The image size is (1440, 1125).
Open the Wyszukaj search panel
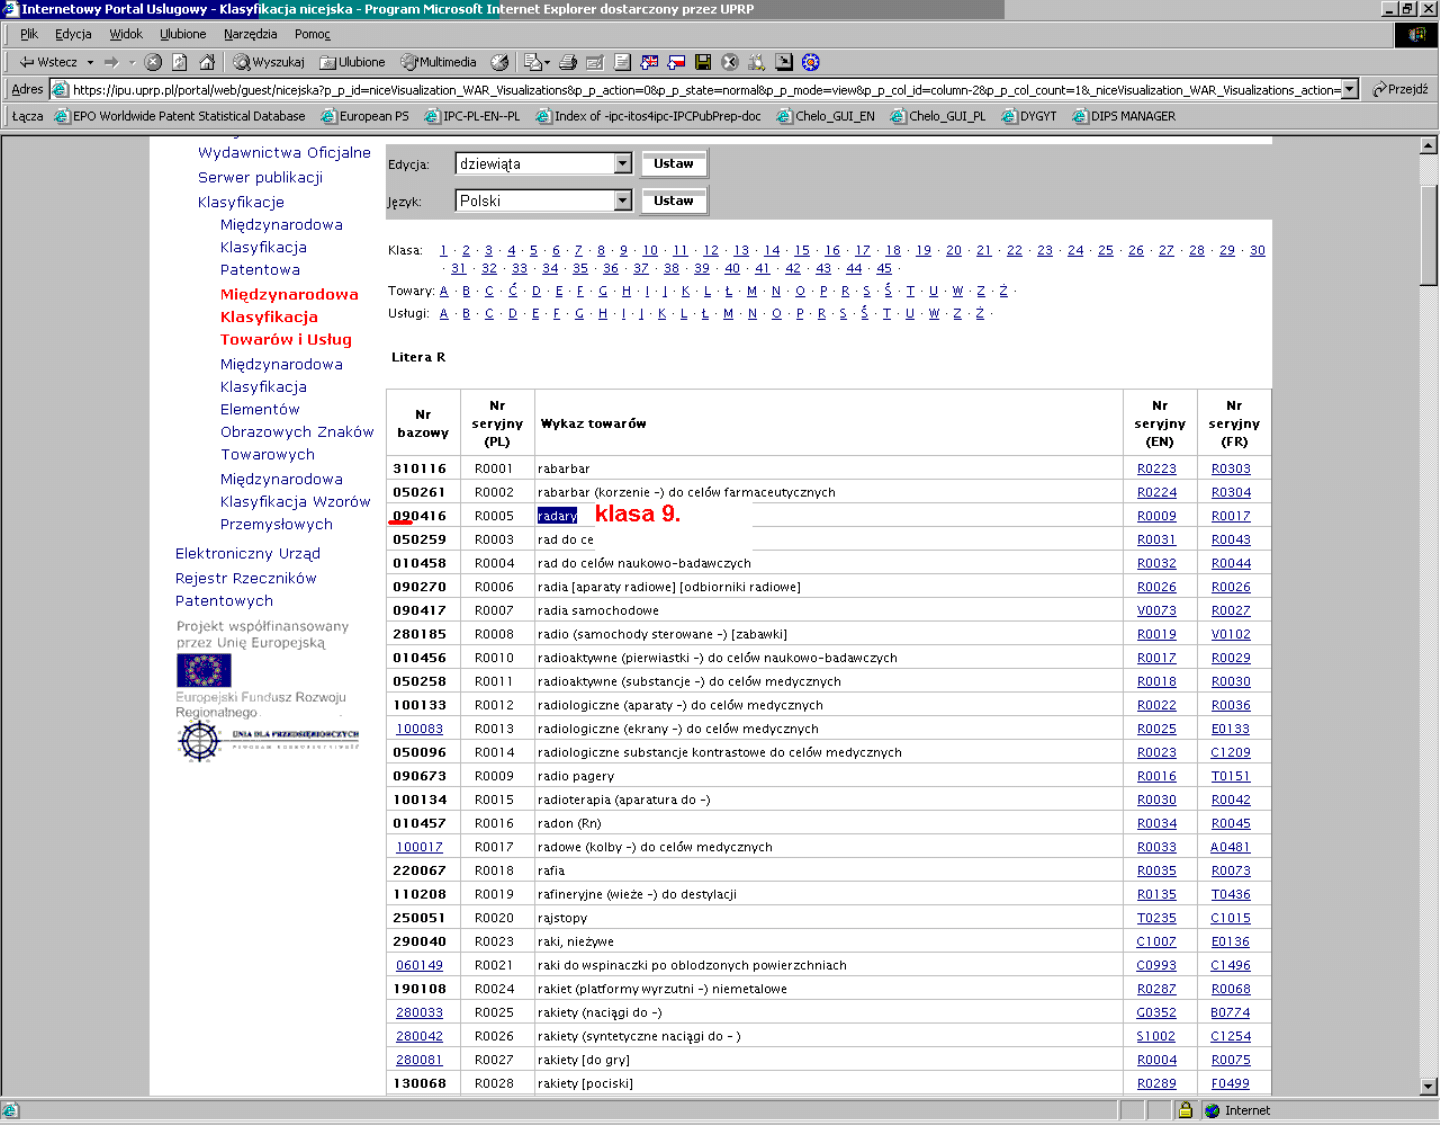[x=269, y=62]
